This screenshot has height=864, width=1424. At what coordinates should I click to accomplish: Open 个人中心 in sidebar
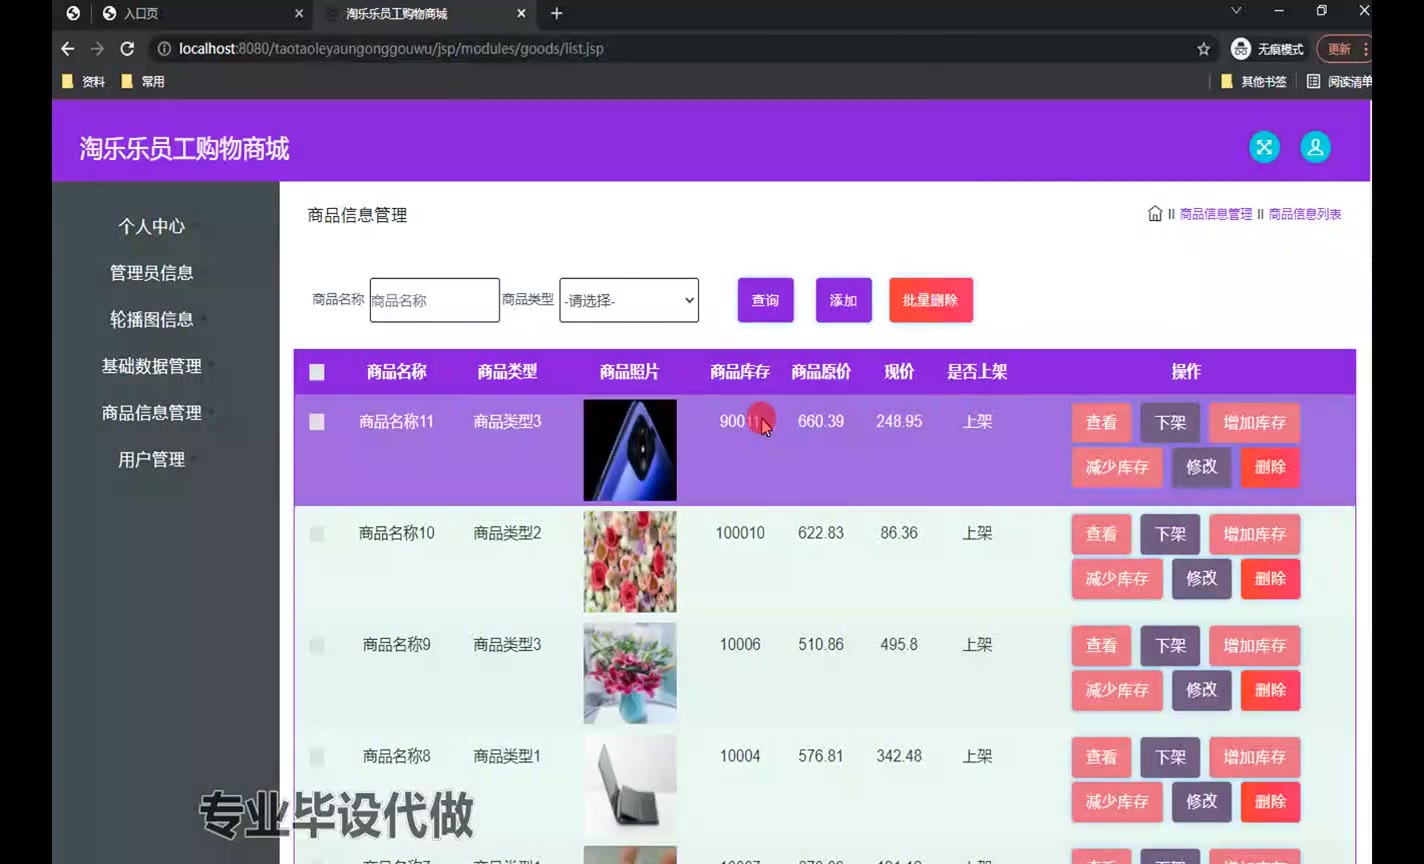tap(152, 226)
